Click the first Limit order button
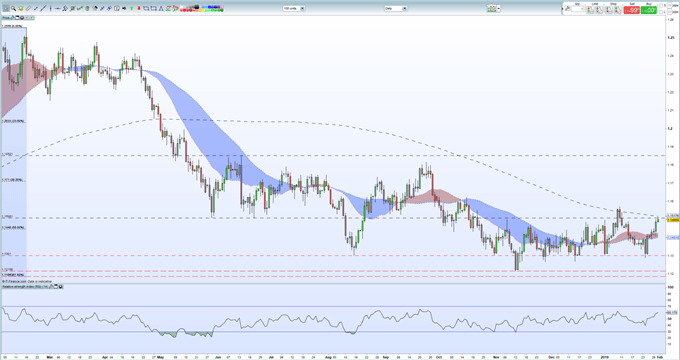This screenshot has width=680, height=360. pos(590,10)
